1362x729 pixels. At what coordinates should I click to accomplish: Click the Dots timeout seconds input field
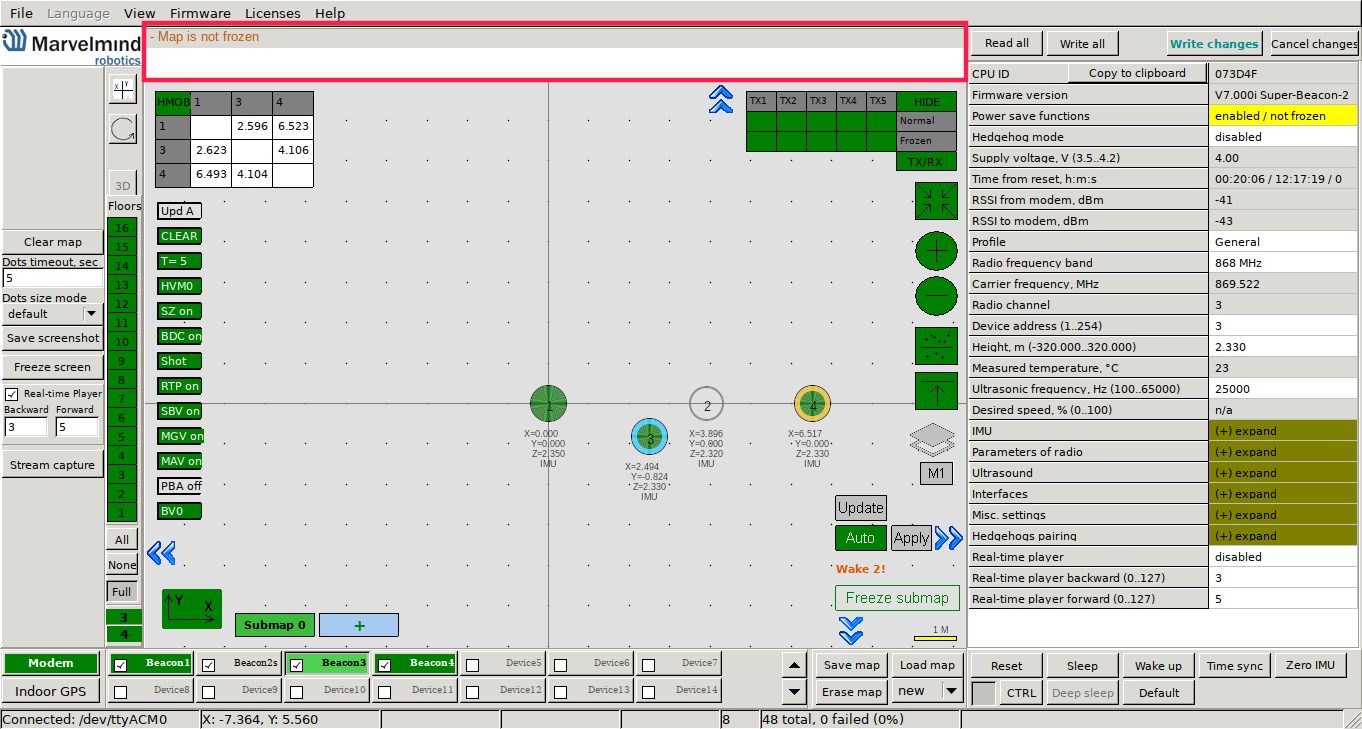[x=52, y=278]
